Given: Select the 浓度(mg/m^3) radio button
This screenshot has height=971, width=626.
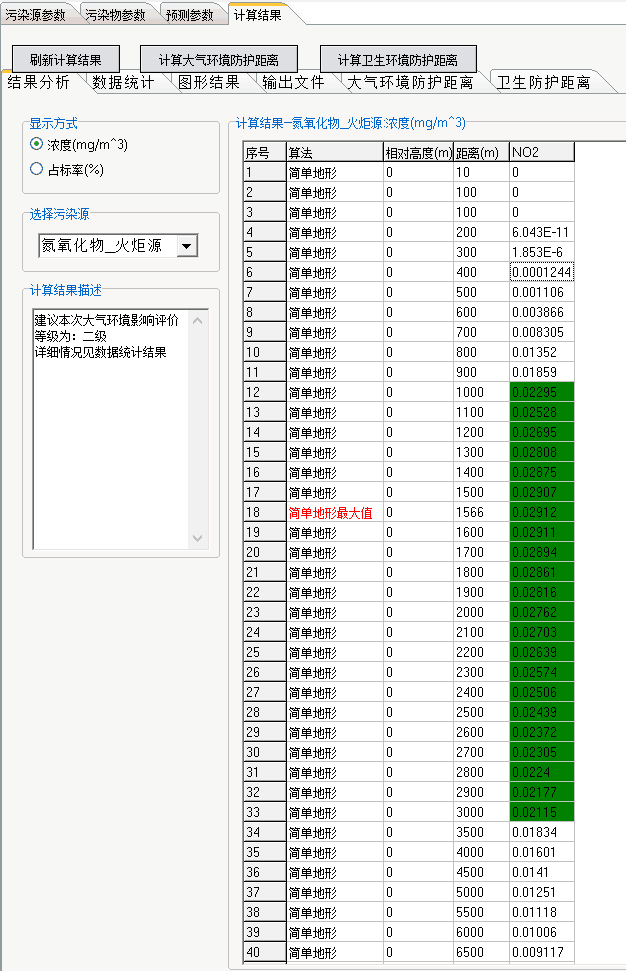Looking at the screenshot, I should (x=37, y=144).
